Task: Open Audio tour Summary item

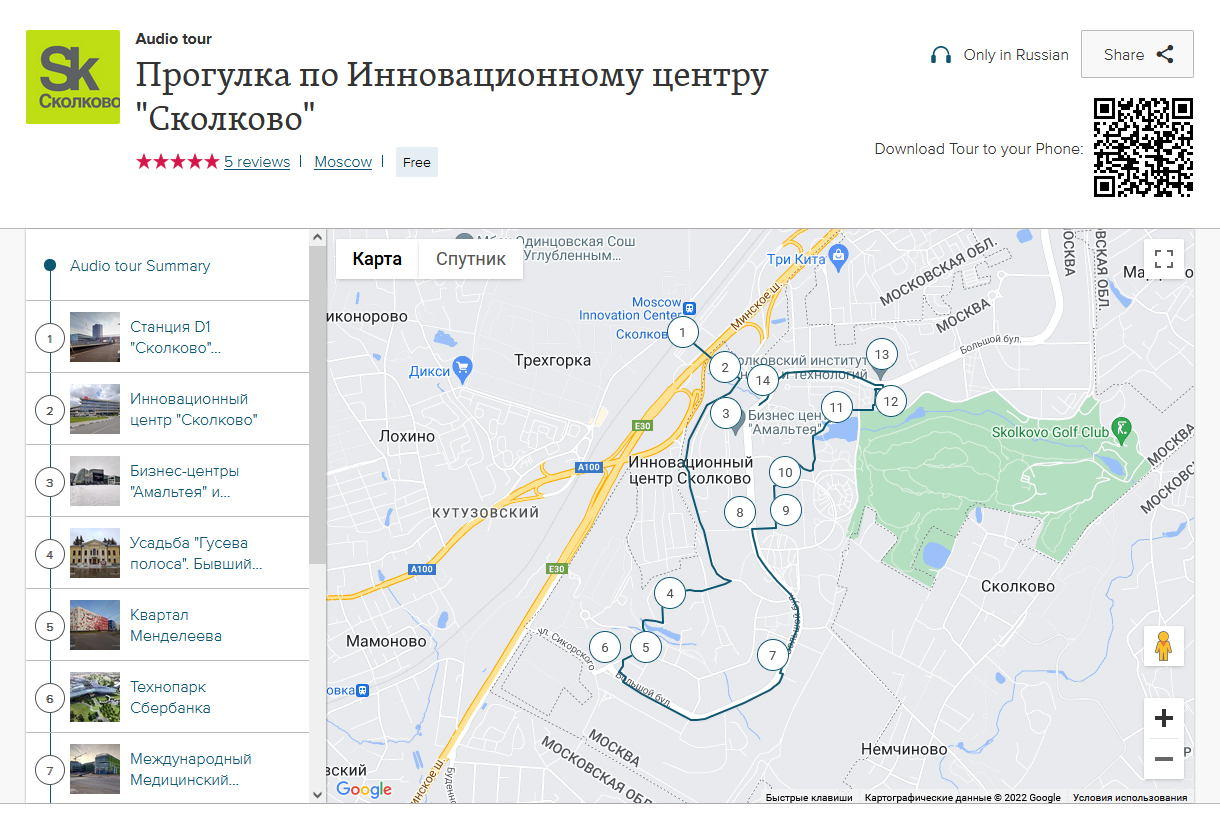Action: click(140, 266)
